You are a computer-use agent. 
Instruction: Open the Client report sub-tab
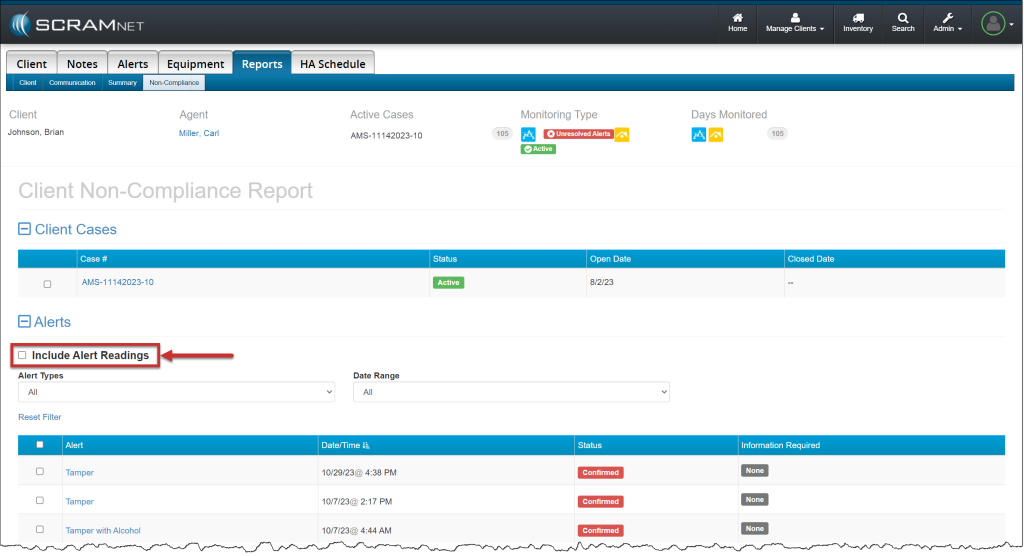28,82
